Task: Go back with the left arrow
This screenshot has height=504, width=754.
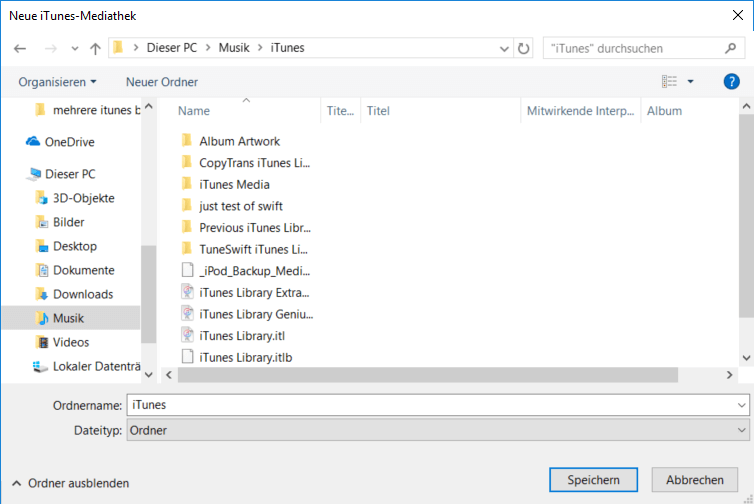Action: click(x=20, y=49)
